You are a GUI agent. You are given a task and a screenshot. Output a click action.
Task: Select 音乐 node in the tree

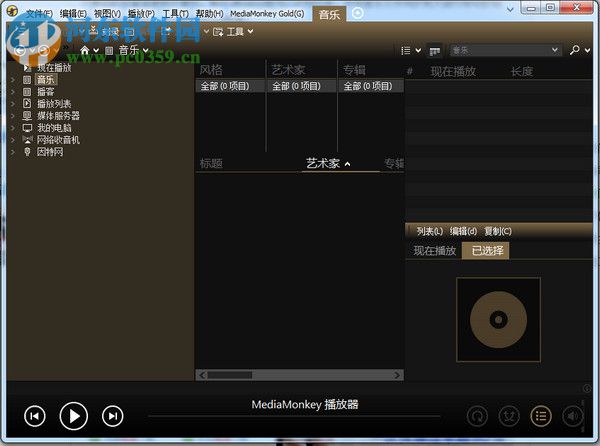coord(46,80)
